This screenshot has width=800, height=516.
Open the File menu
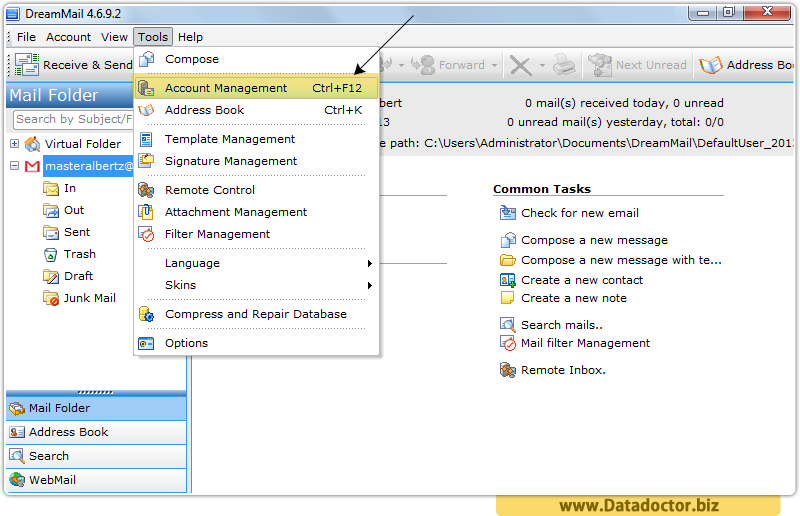[26, 37]
